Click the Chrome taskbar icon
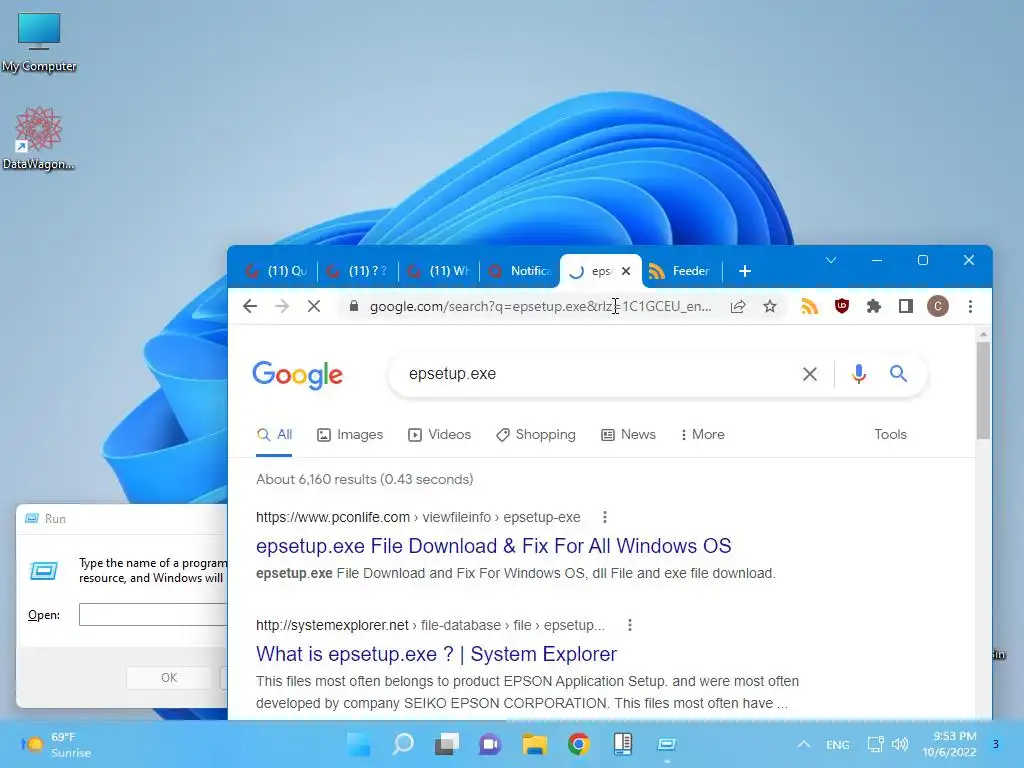The image size is (1024, 768). (579, 744)
